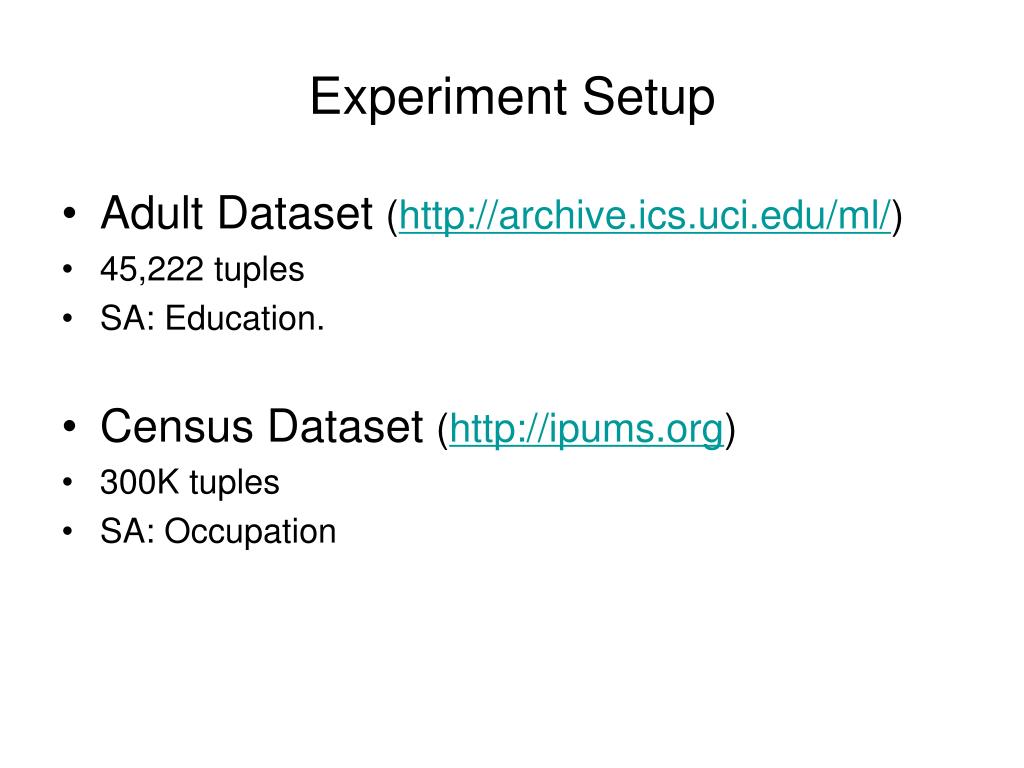Image resolution: width=1024 pixels, height=768 pixels.
Task: Click the word "Education." in the SA line
Action: (x=245, y=319)
